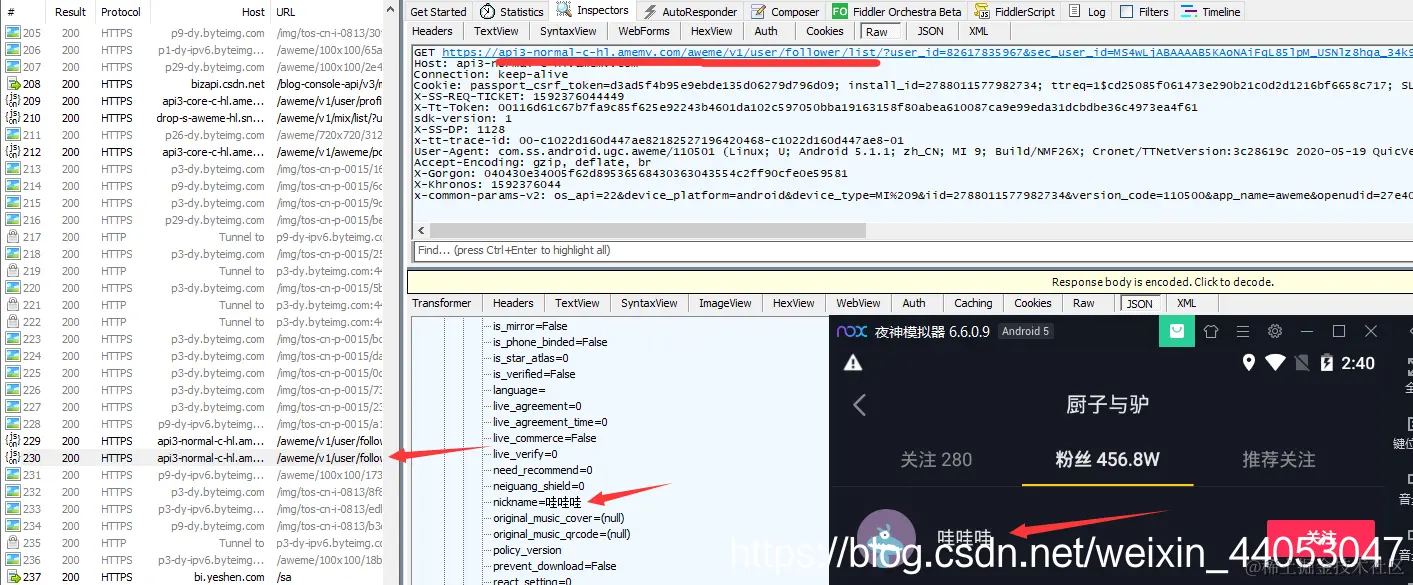Open the AutoResponder tab

coord(689,12)
